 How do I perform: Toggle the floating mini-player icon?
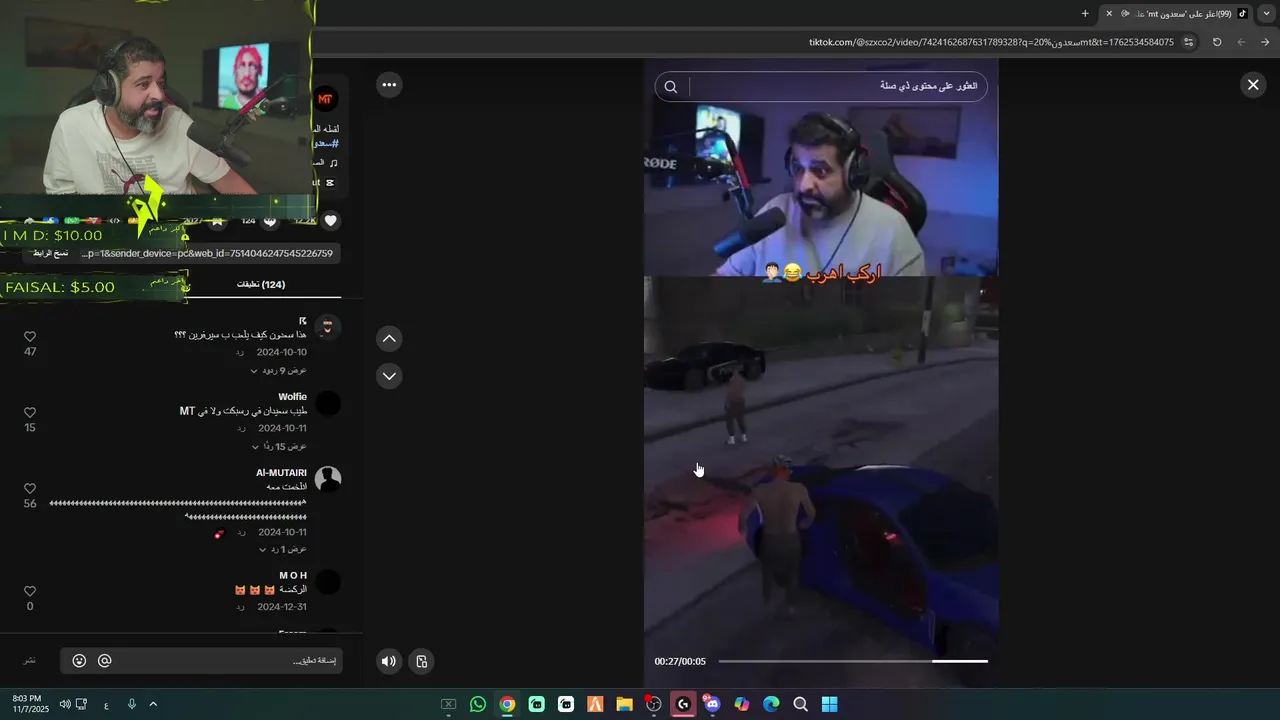point(422,661)
